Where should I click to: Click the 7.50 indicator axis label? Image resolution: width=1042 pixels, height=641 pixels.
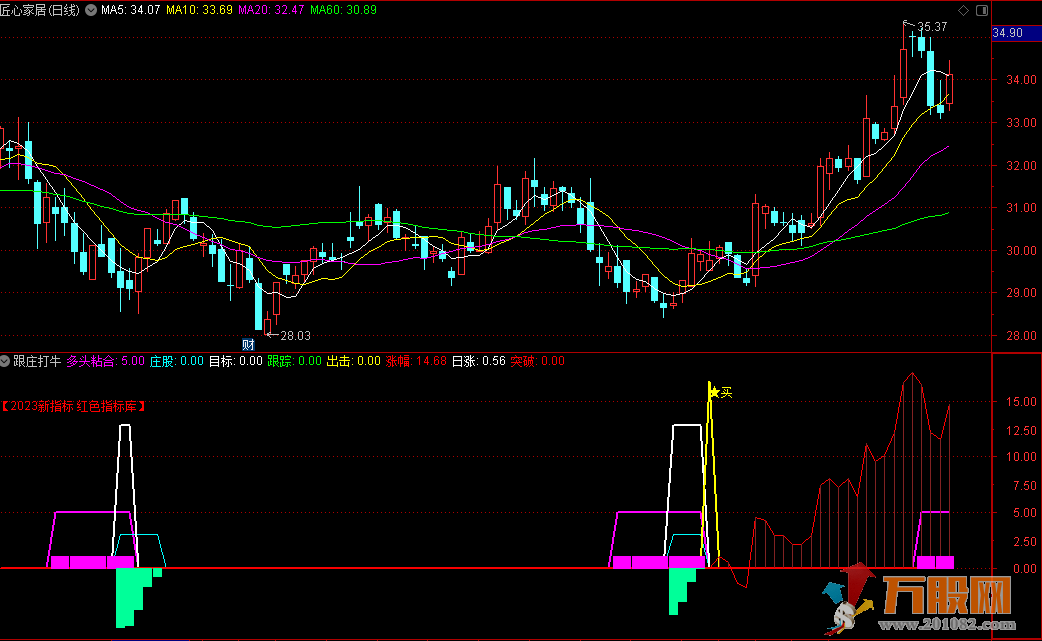coord(1025,486)
